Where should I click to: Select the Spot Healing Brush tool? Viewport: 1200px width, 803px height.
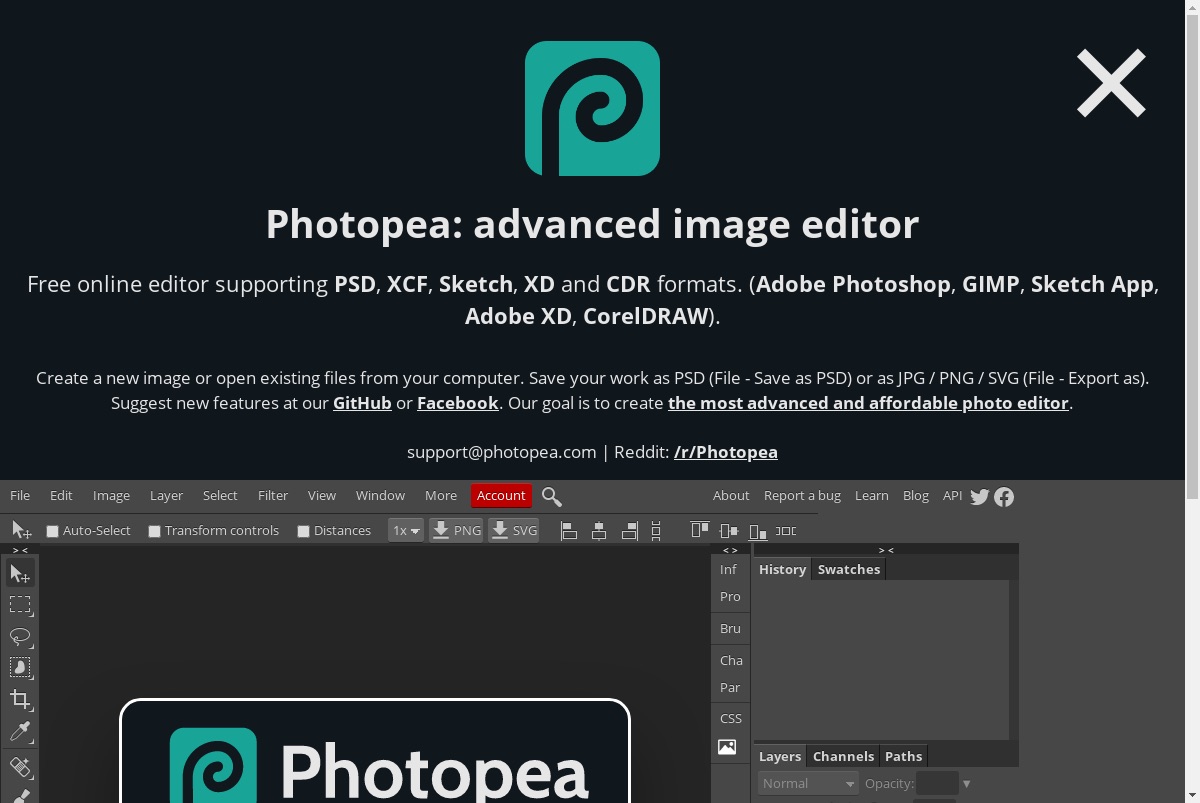(20, 767)
